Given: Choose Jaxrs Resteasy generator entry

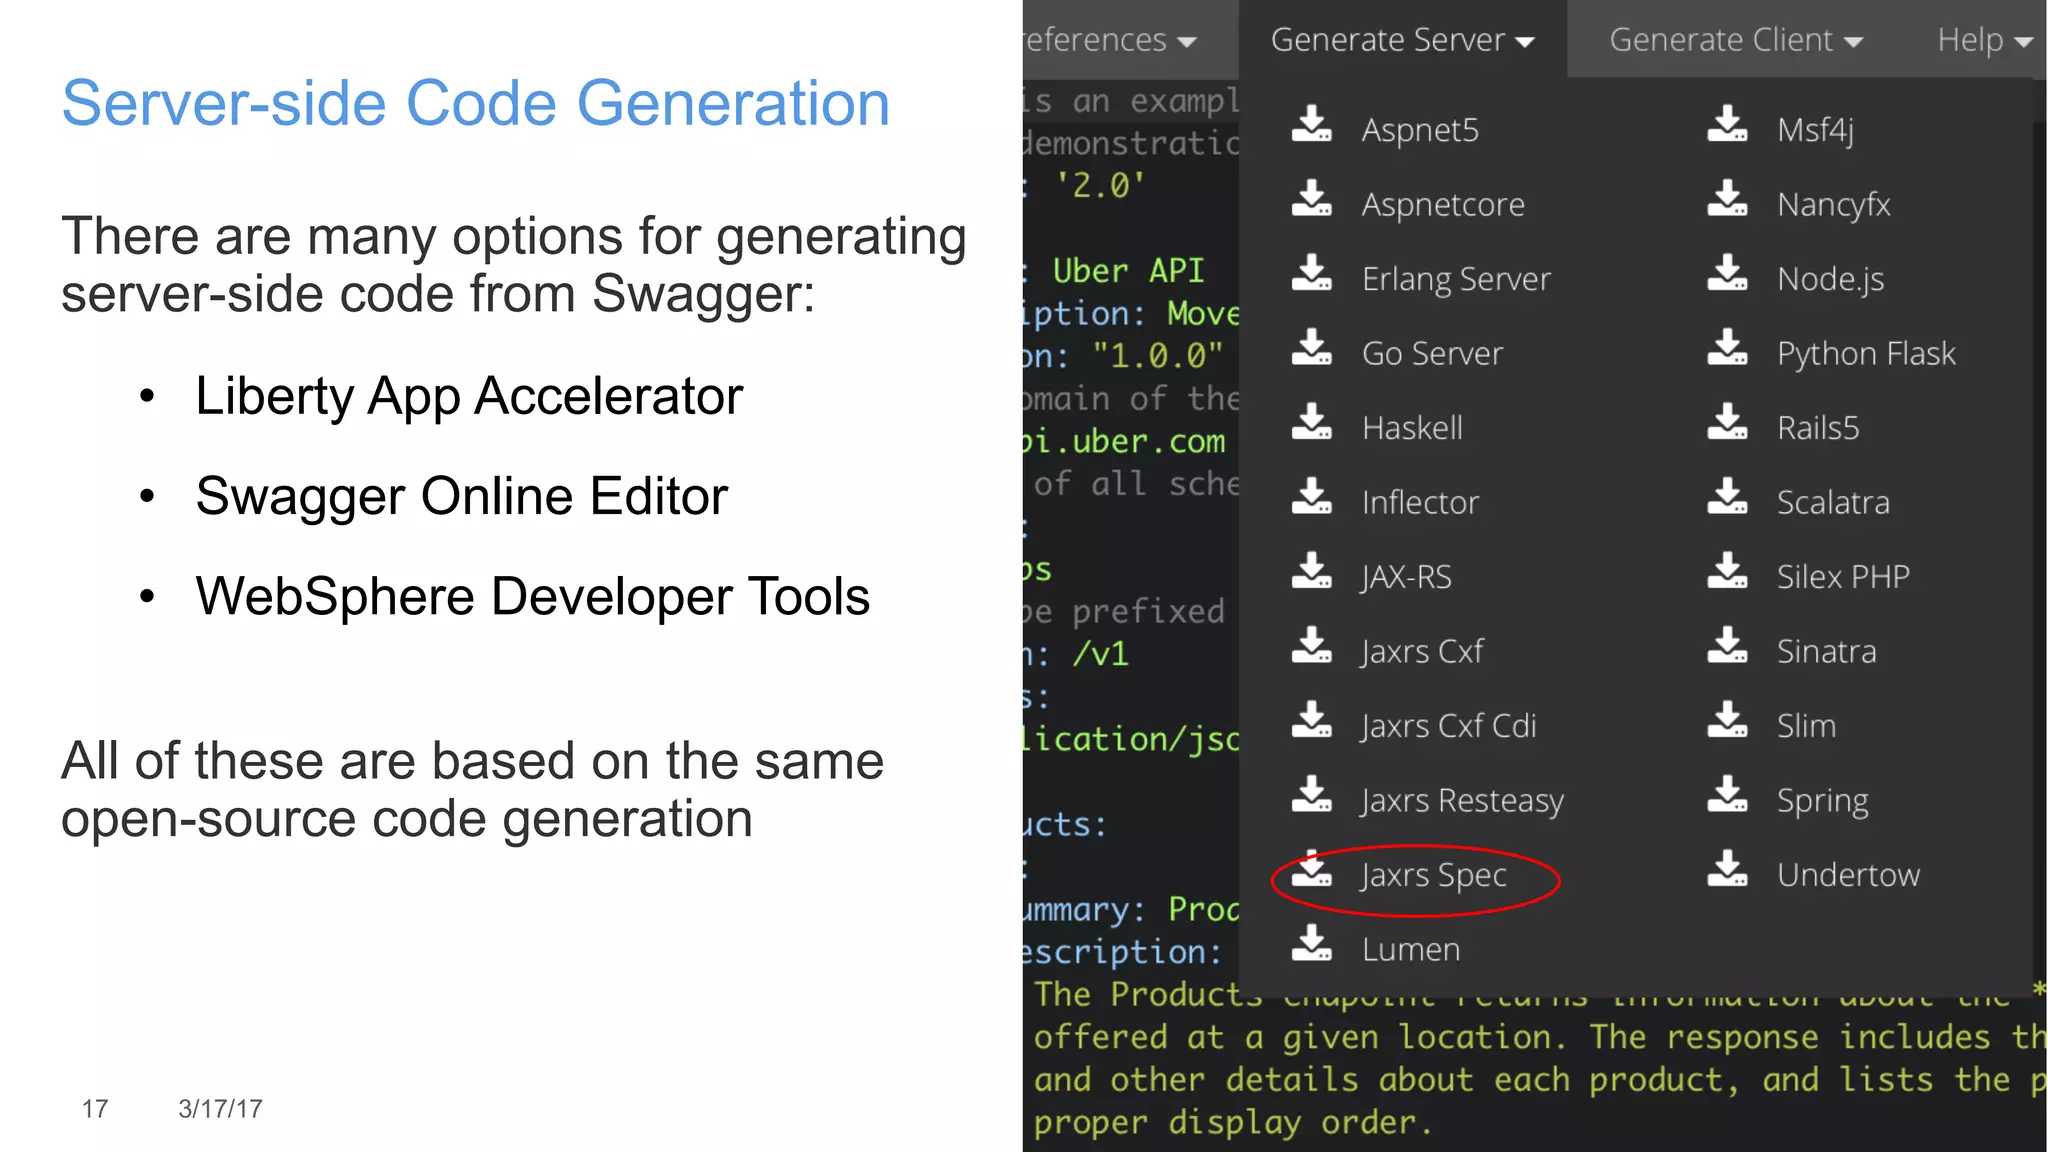Looking at the screenshot, I should pos(1462,801).
